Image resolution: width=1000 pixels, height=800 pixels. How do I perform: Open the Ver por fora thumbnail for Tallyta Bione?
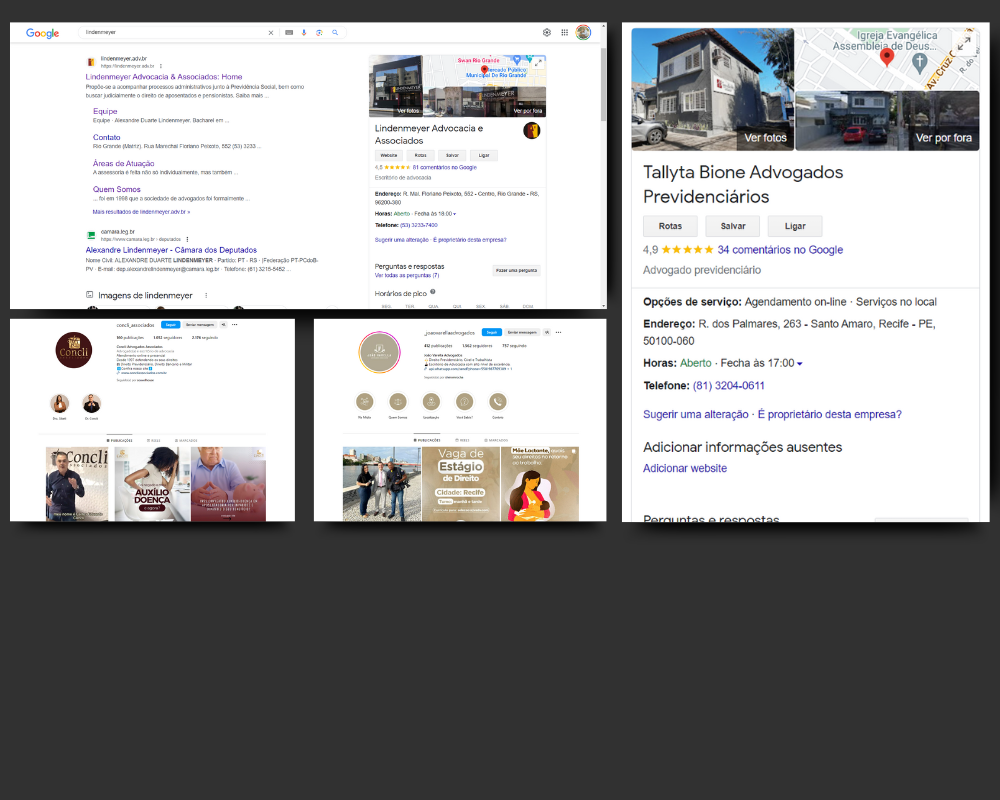click(887, 121)
